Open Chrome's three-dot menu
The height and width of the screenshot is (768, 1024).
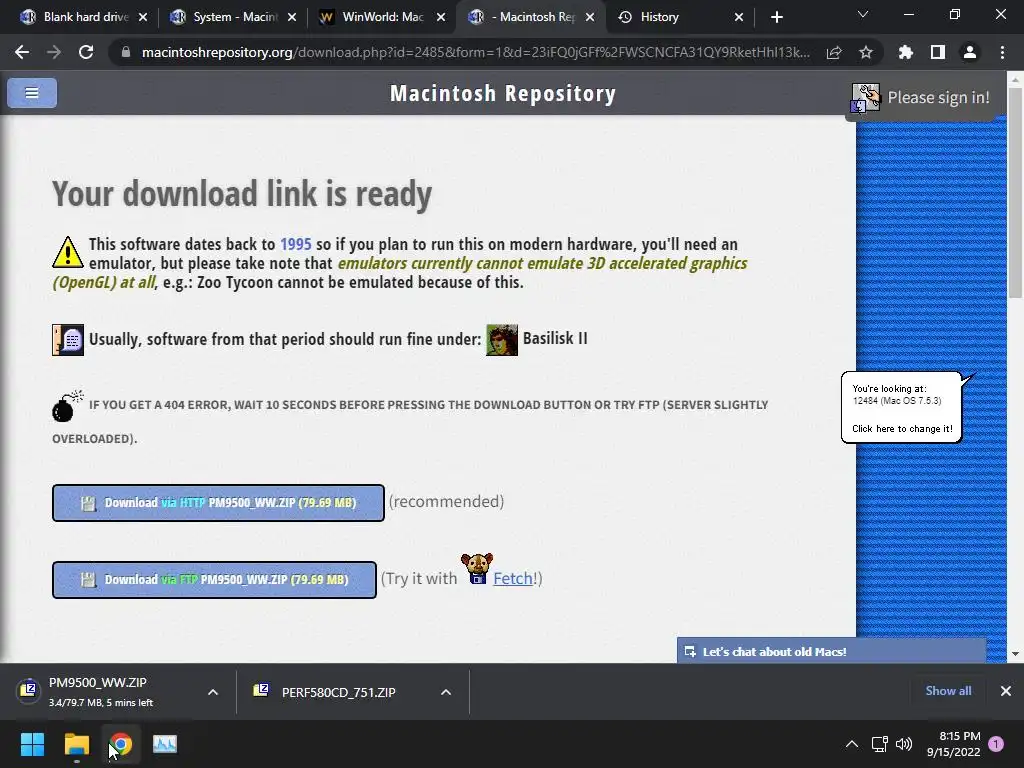point(1002,52)
